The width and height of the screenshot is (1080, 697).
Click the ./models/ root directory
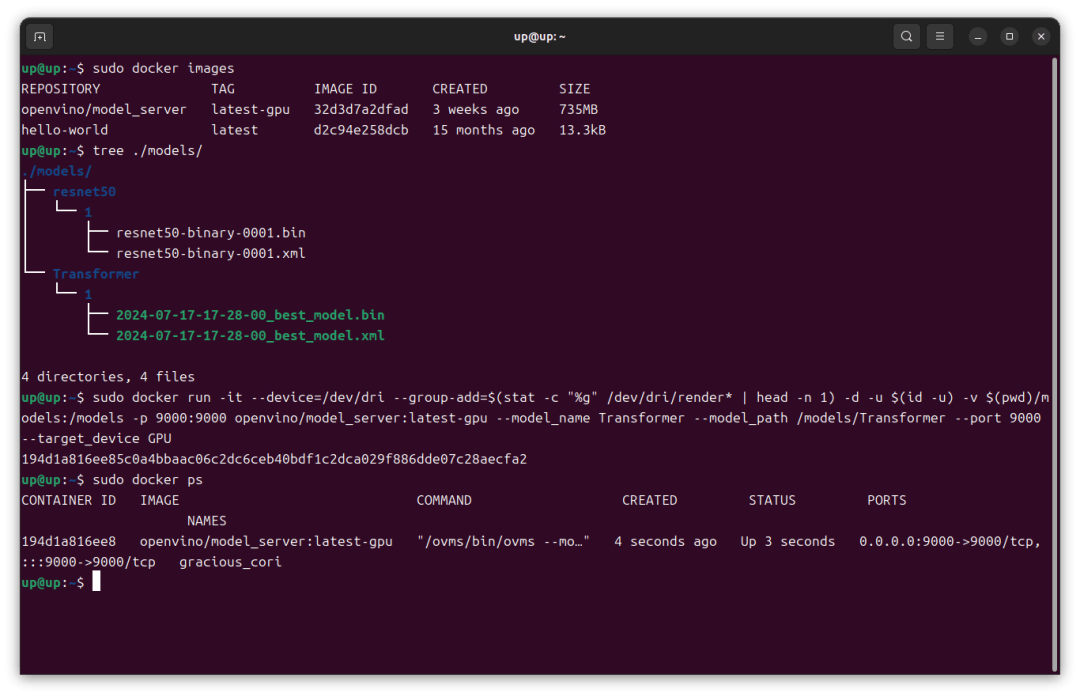[56, 171]
